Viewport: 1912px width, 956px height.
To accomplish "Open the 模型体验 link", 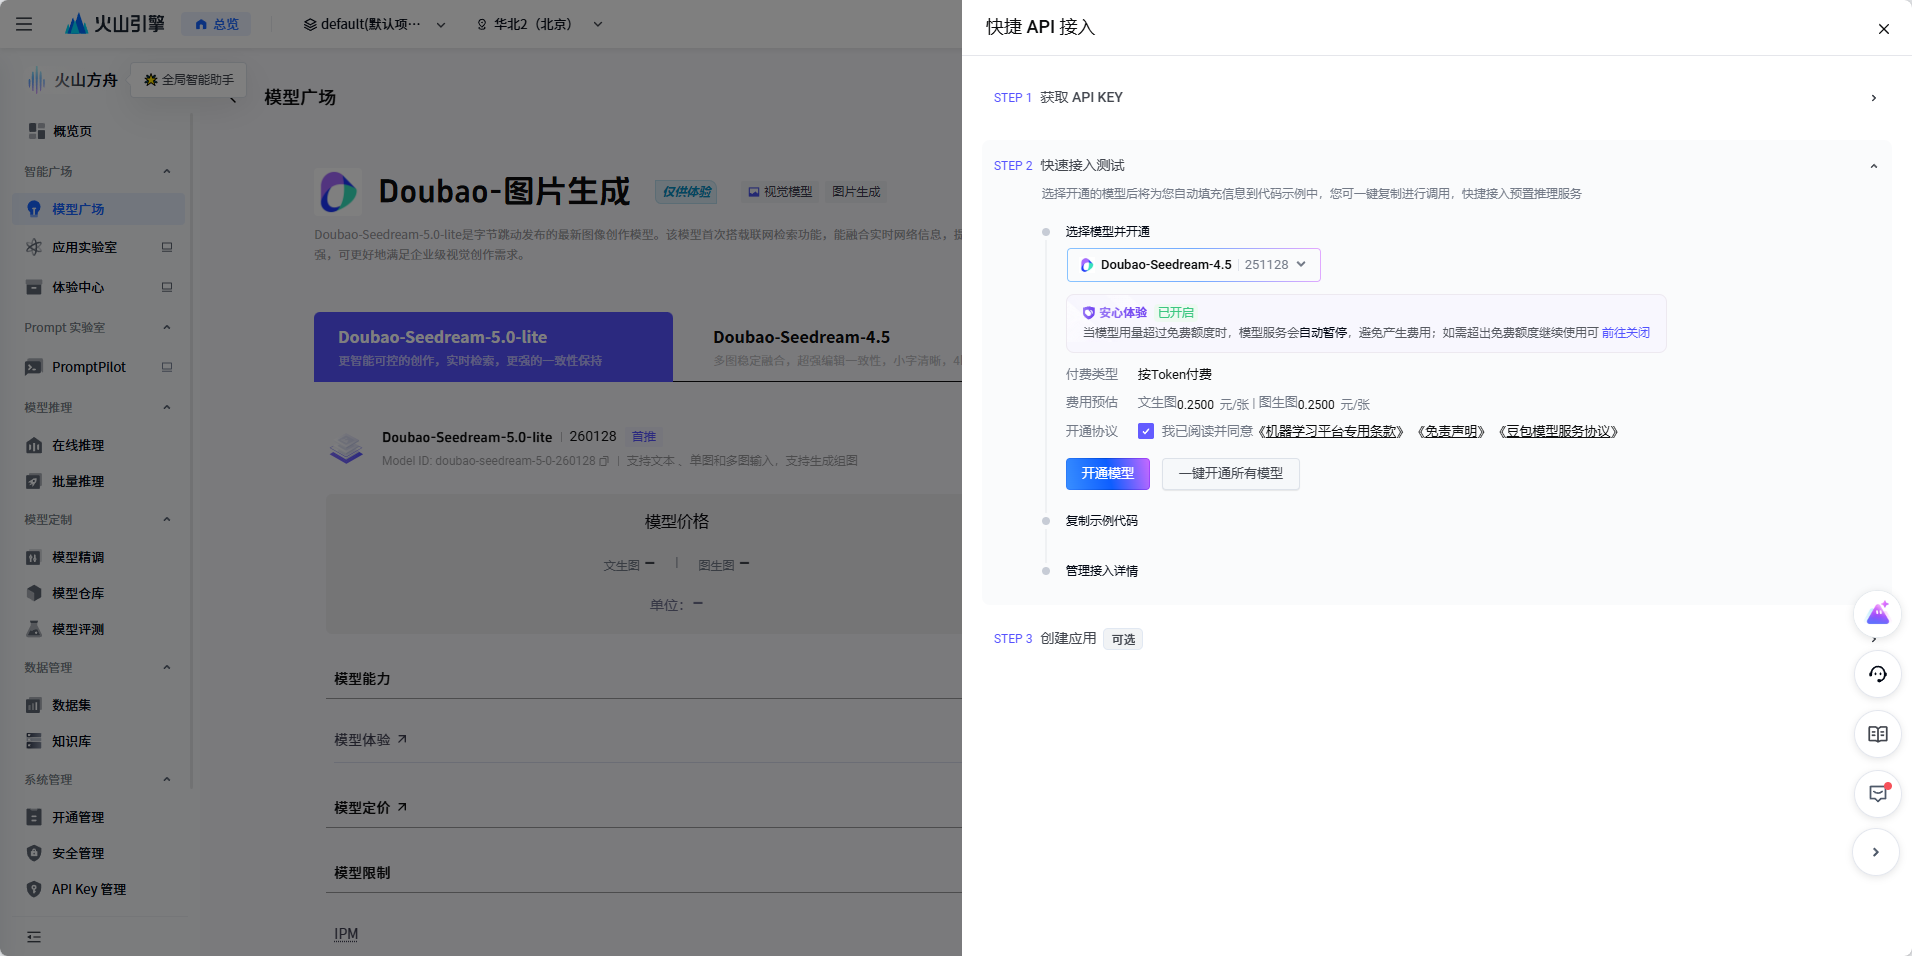I will click(x=370, y=739).
